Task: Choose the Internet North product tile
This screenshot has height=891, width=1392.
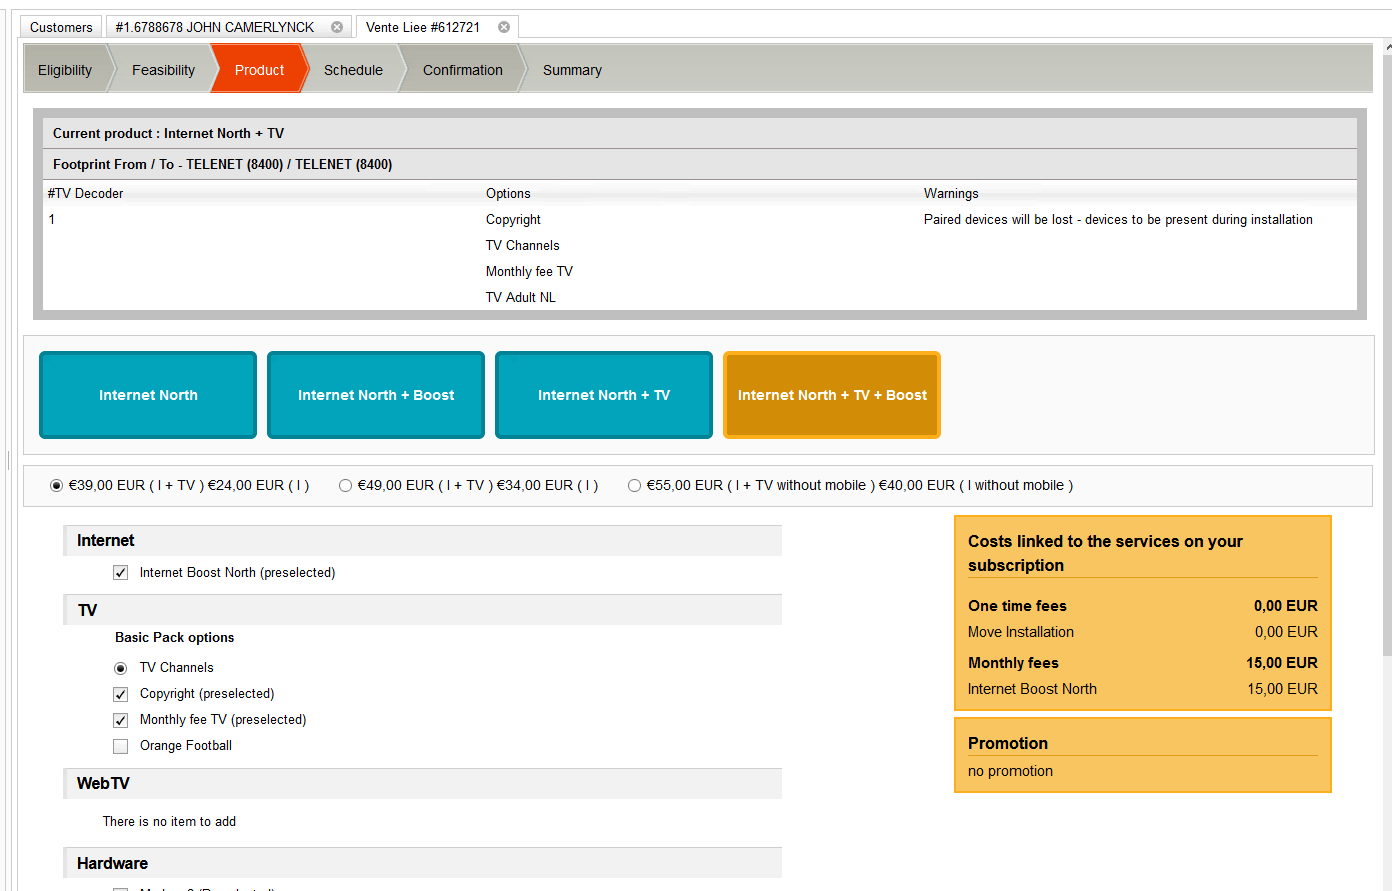Action: click(148, 395)
